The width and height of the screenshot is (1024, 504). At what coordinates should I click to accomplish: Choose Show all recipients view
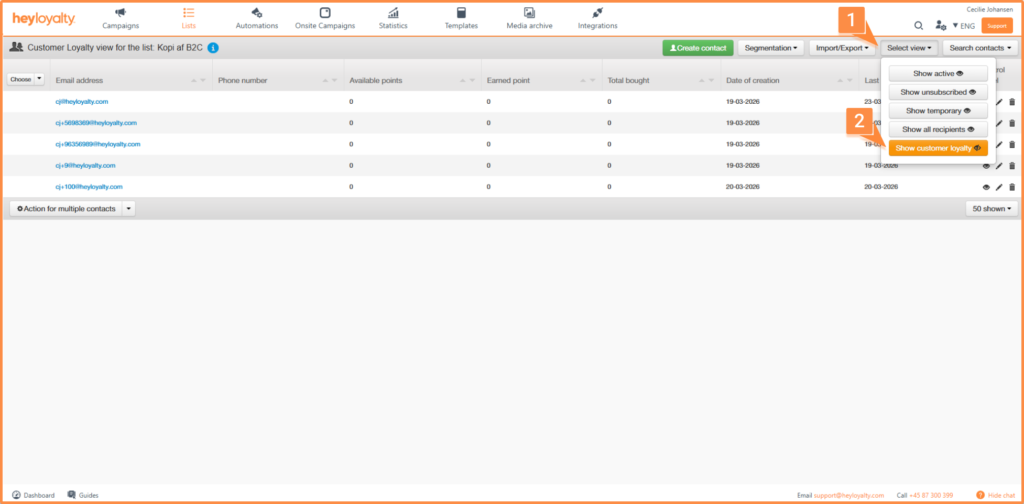[x=938, y=129]
